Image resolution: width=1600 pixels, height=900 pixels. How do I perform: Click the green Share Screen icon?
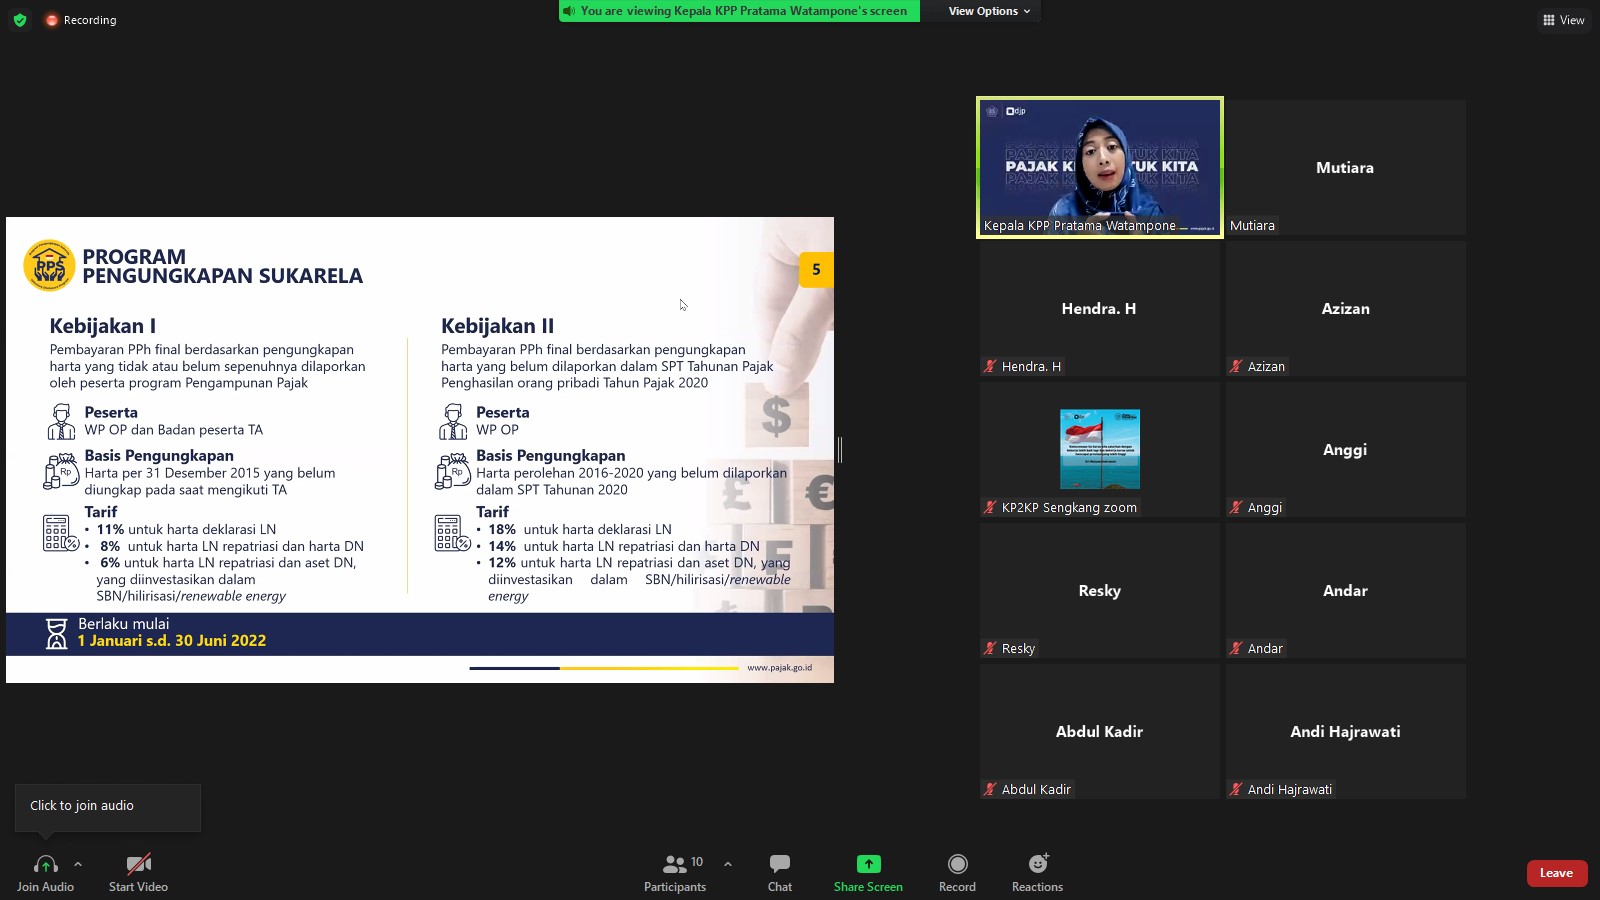868,864
